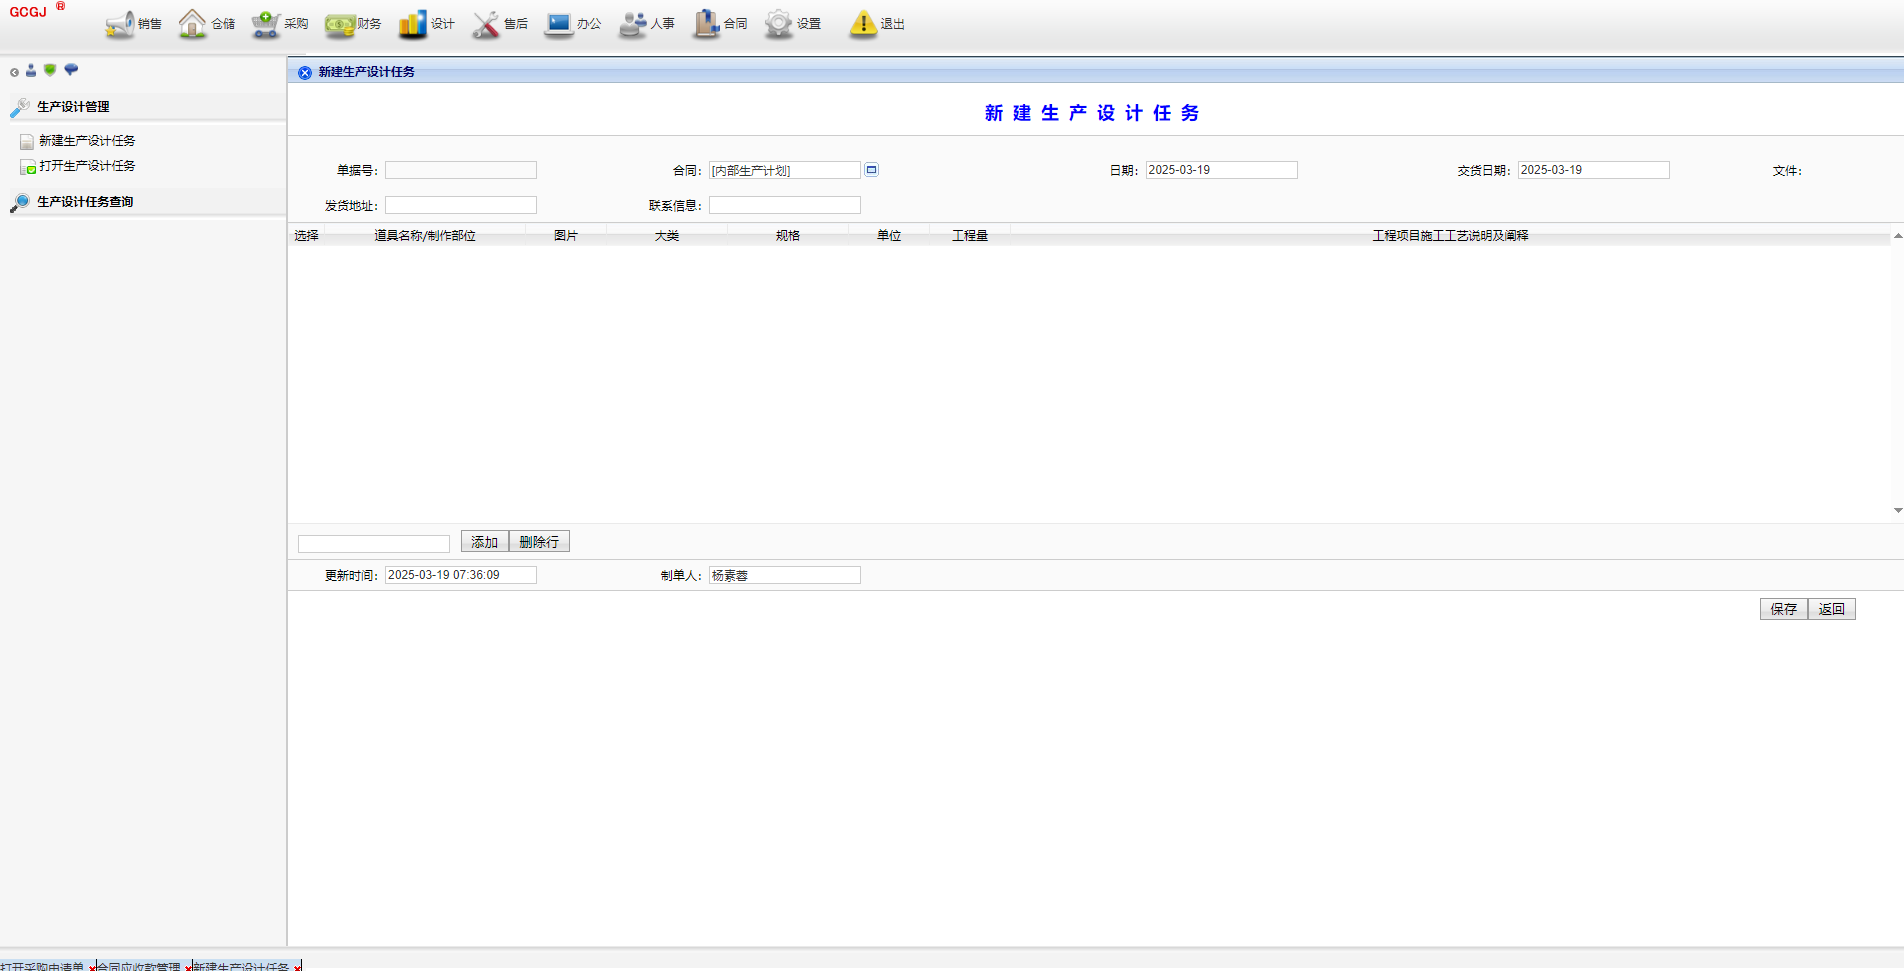Screen dimensions: 1904x971
Task: Click the green shield icon in sidebar
Action: click(50, 70)
